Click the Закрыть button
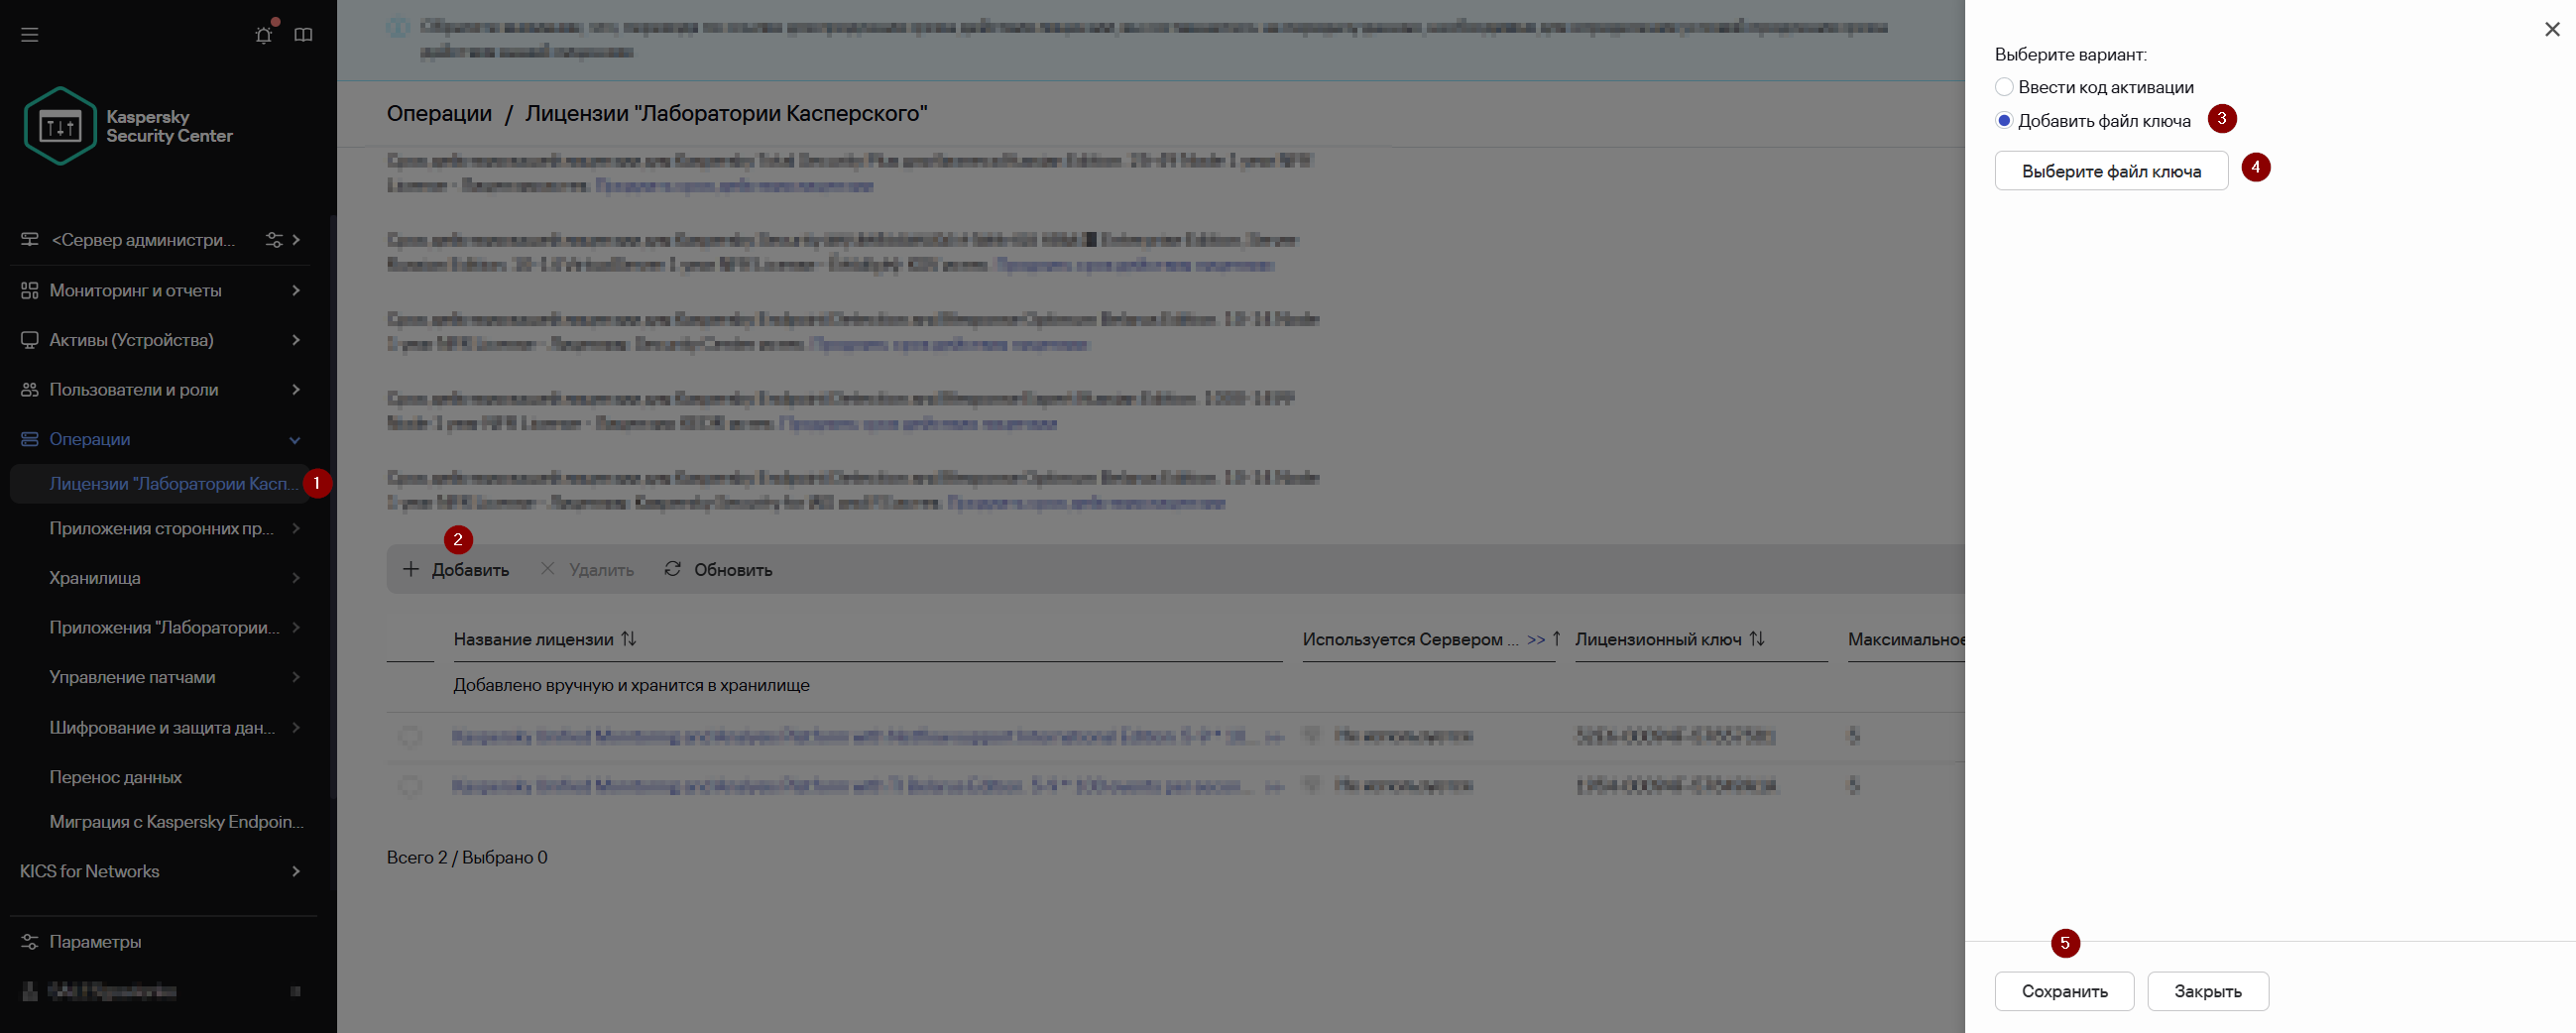Screen dimensions: 2576x1033 tap(2207, 991)
